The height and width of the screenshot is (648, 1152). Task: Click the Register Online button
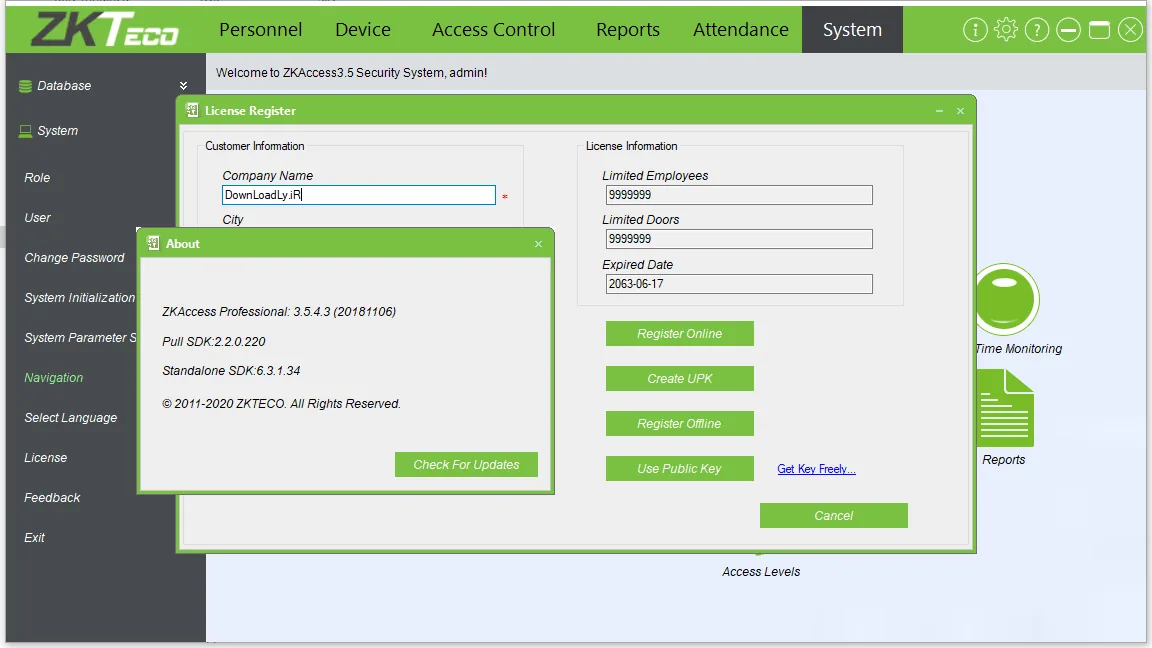tap(680, 334)
